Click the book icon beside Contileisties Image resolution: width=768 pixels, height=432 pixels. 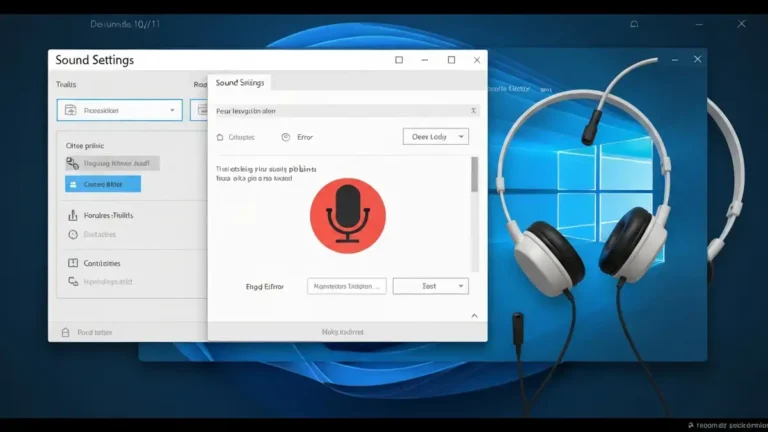[73, 263]
